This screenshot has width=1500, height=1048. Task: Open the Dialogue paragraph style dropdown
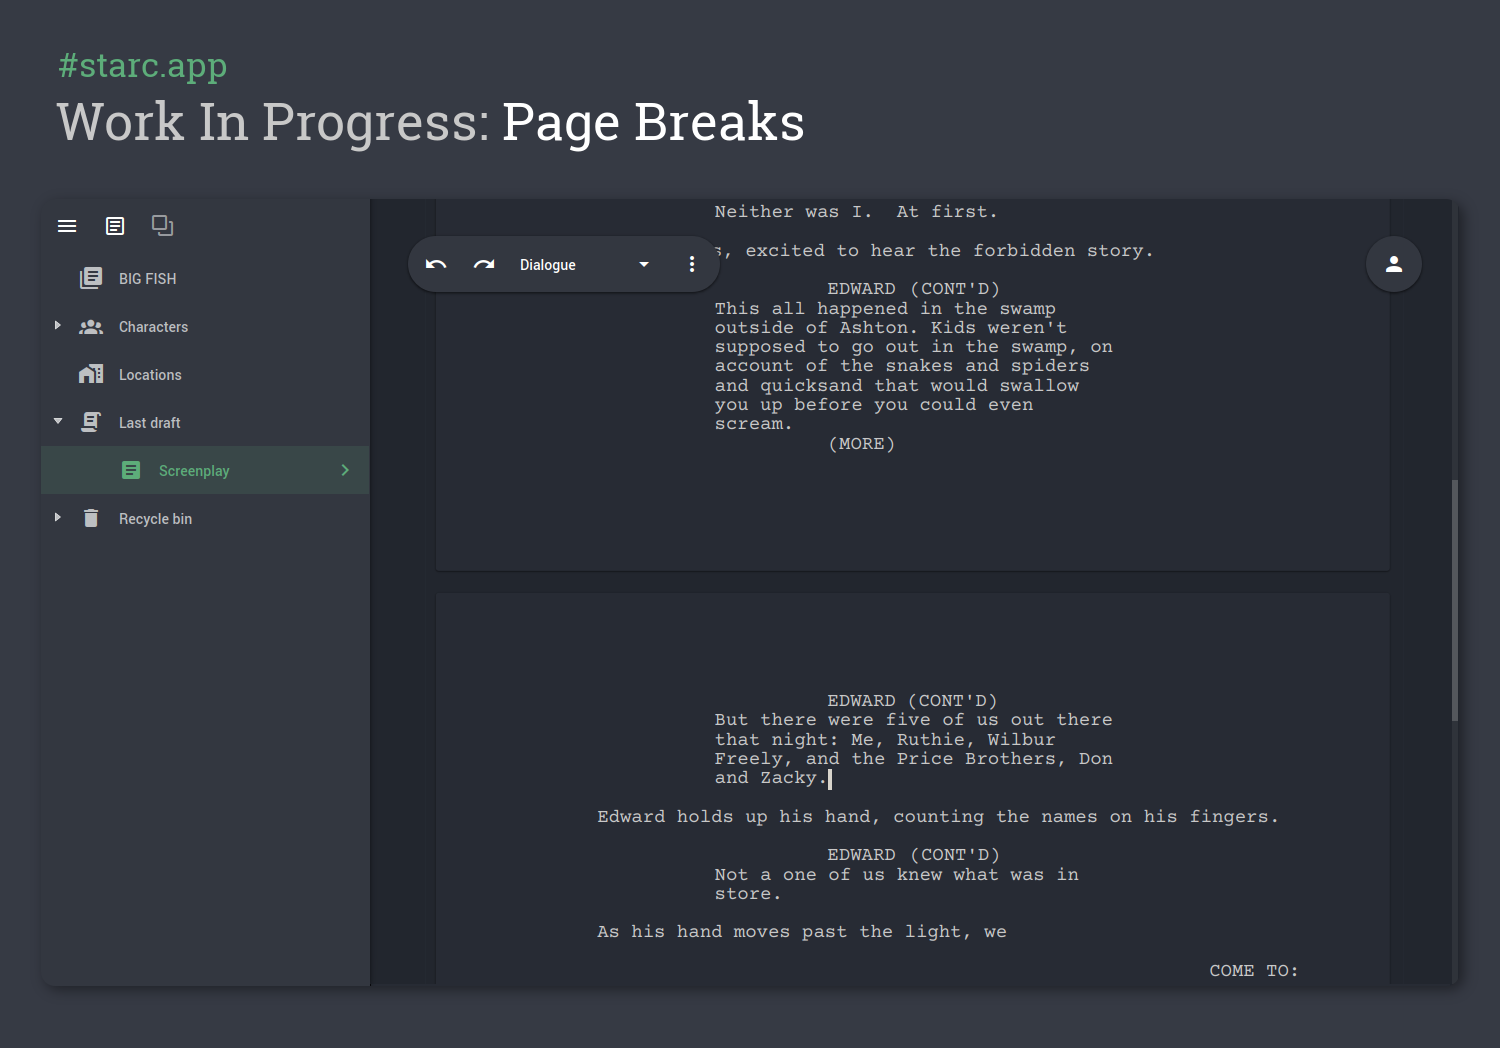click(x=584, y=264)
